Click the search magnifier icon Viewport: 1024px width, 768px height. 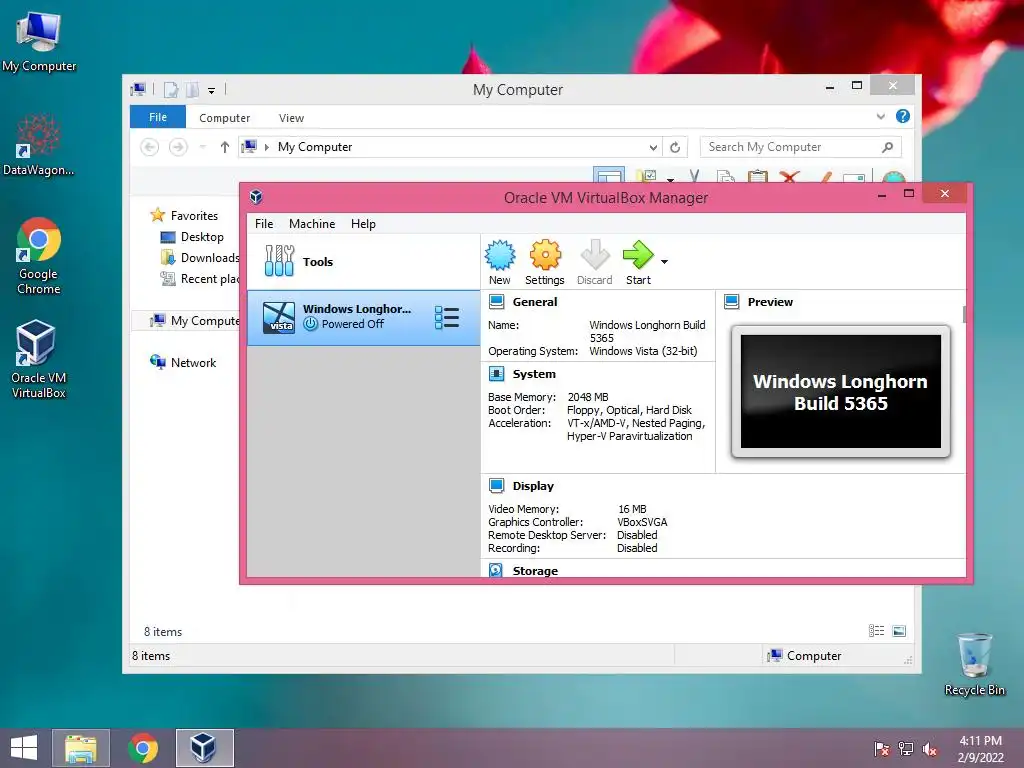point(887,147)
